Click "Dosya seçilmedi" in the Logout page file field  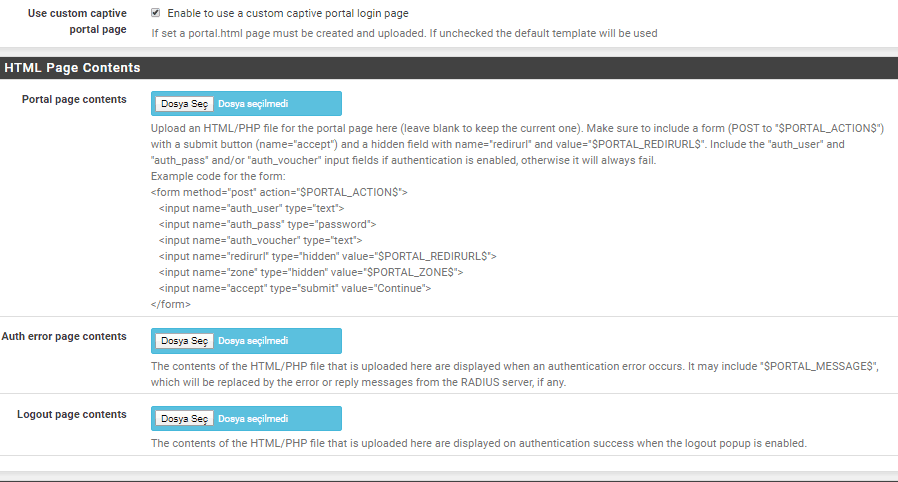coord(253,418)
